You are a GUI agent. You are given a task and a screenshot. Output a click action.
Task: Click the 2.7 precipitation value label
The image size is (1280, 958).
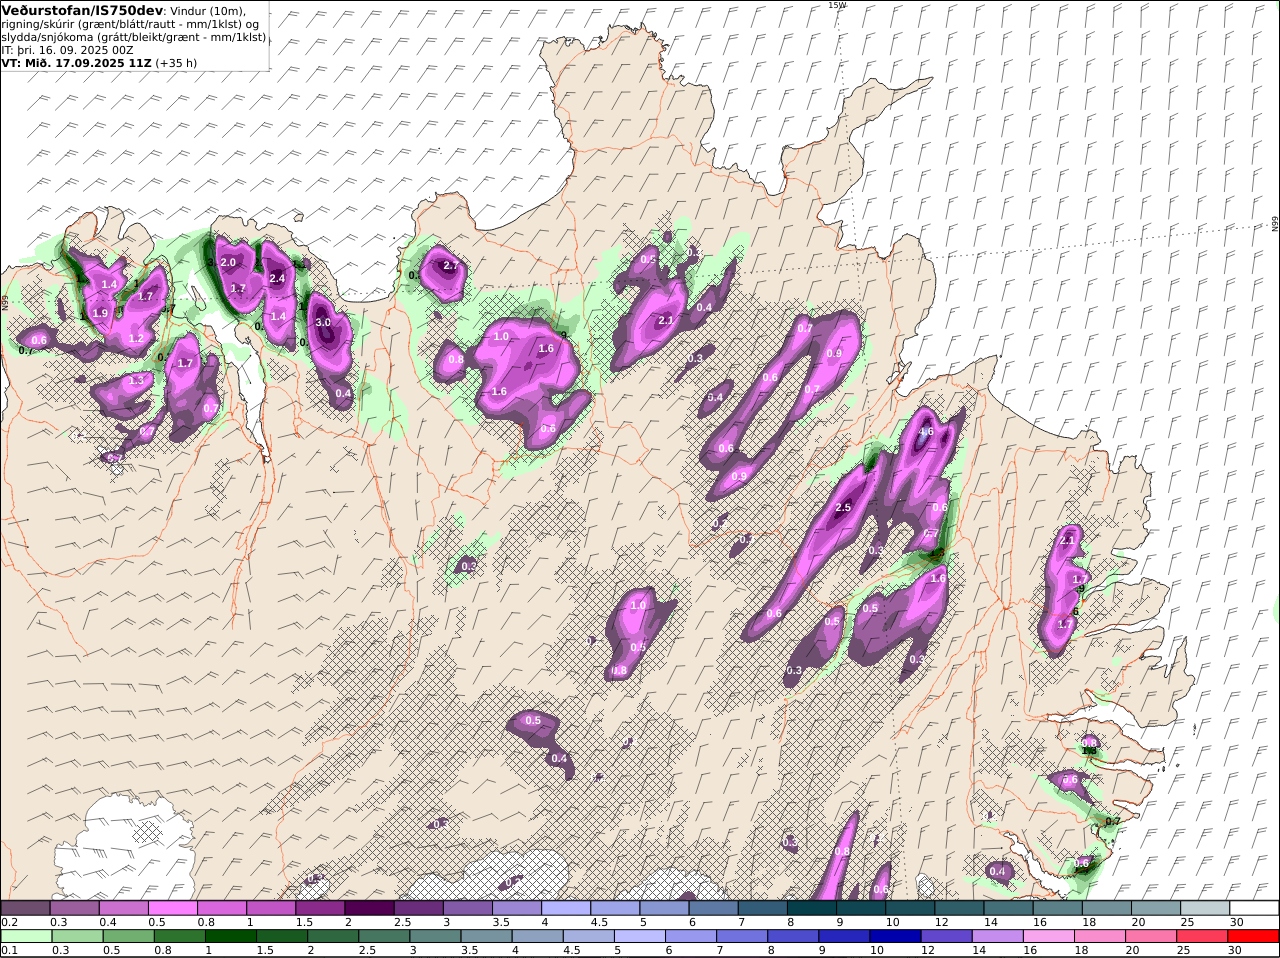click(x=450, y=266)
